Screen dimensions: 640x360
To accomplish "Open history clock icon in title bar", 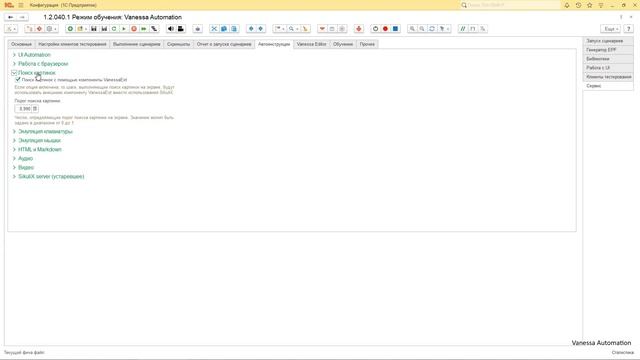I will click(578, 5).
